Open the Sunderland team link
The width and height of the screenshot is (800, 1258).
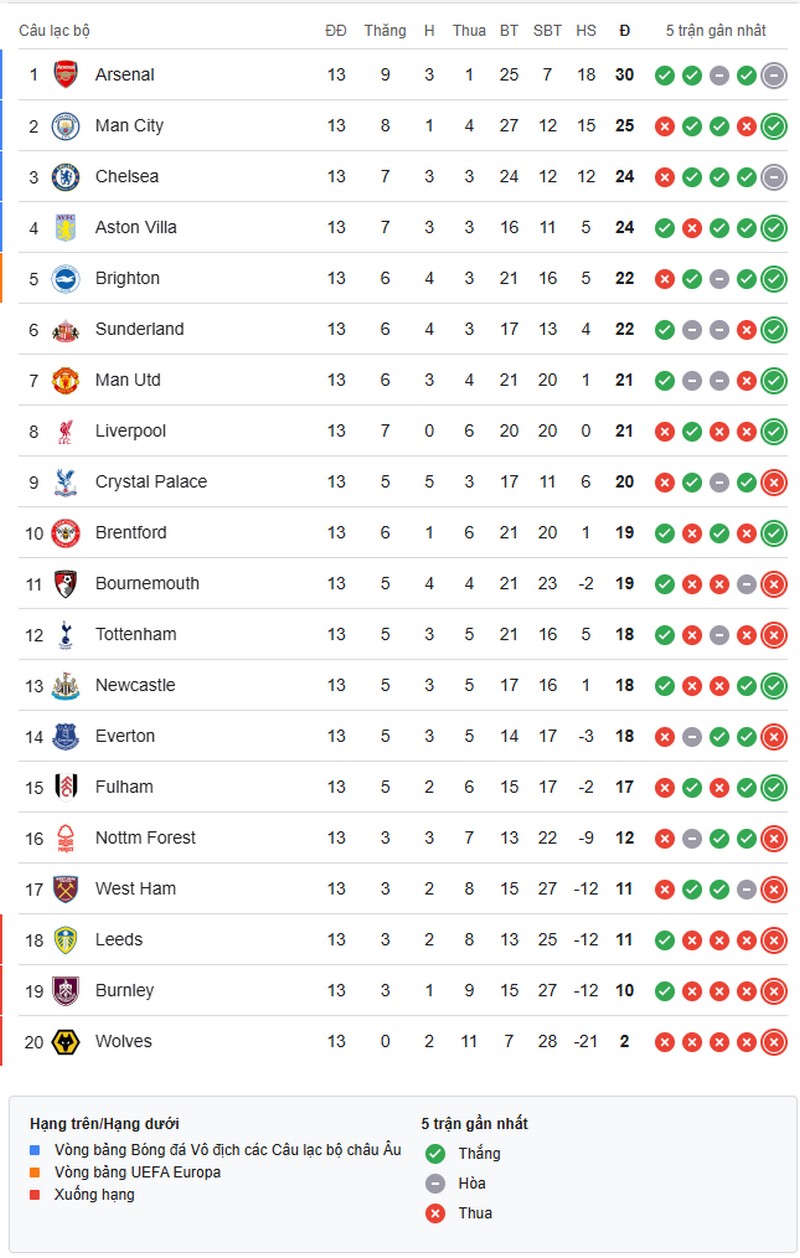139,329
